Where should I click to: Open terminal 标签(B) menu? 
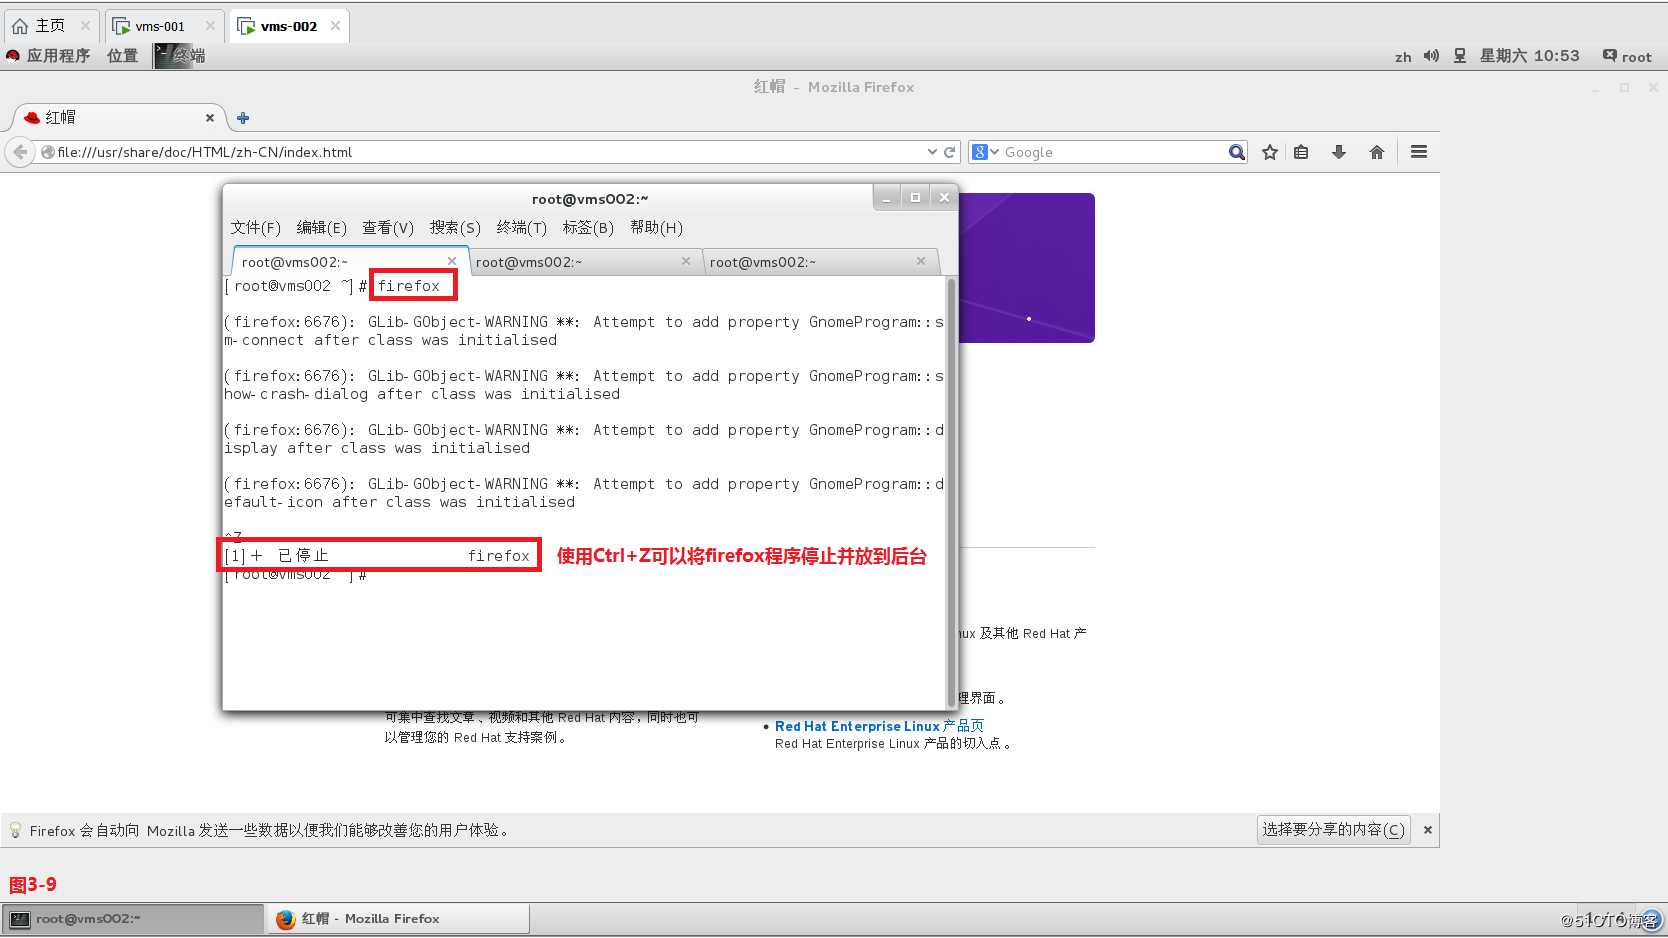[588, 228]
